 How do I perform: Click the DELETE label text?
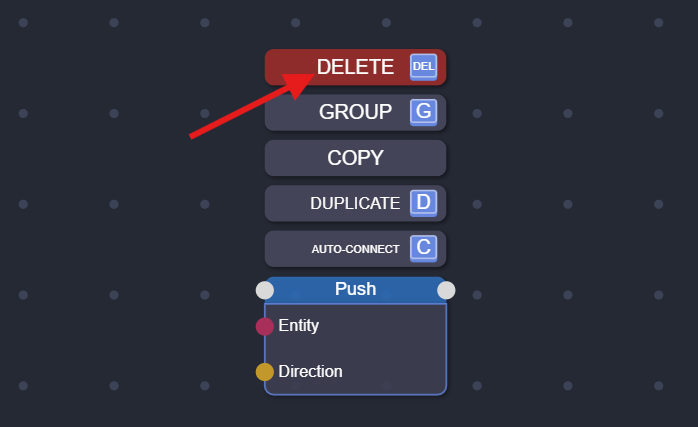tap(355, 67)
